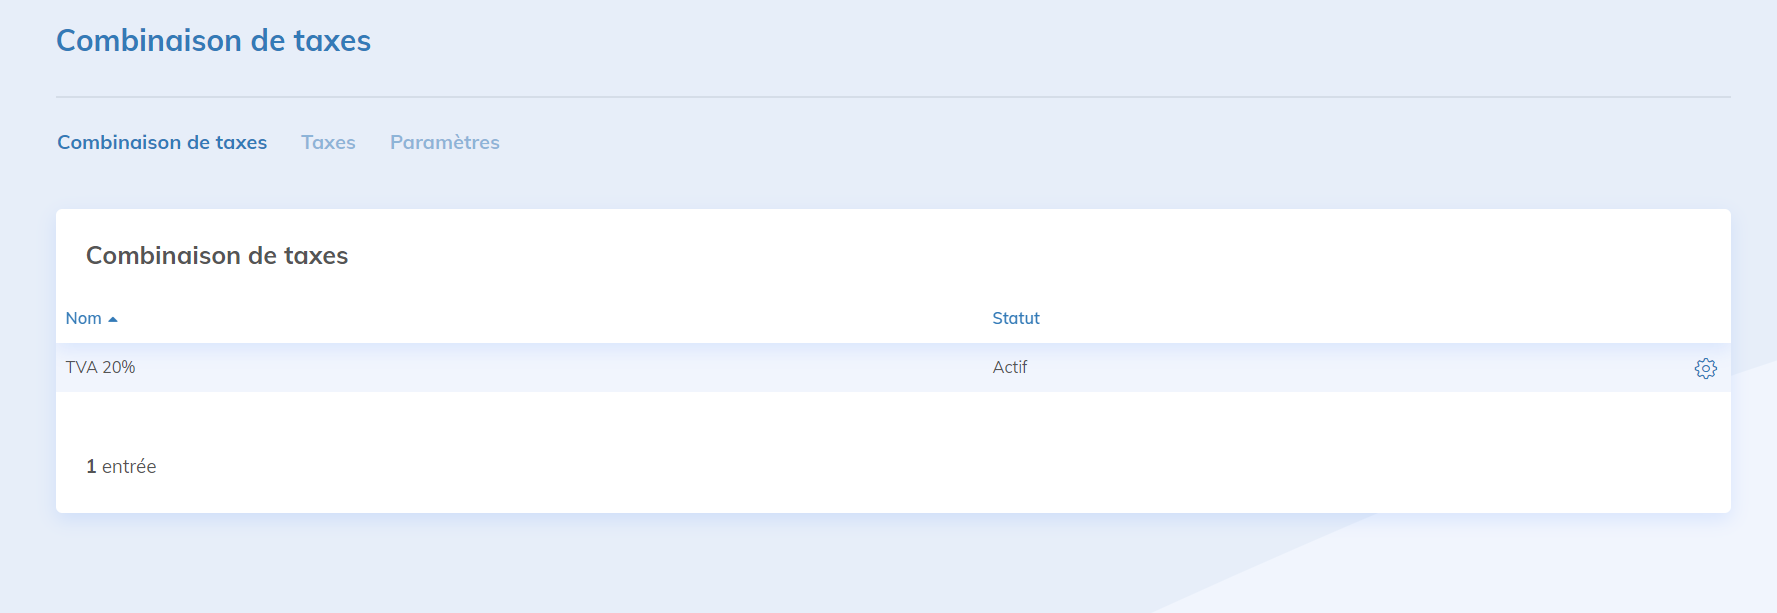Click the card heading above the table
This screenshot has width=1777, height=613.
tap(217, 256)
